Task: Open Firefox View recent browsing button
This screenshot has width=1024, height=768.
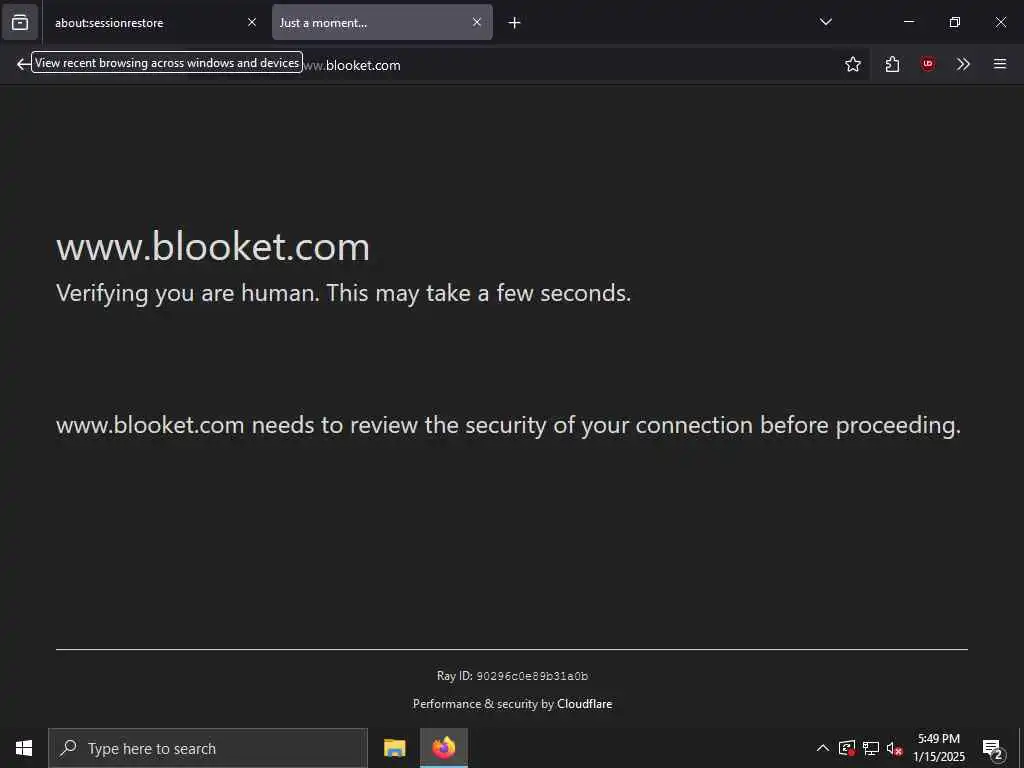Action: [x=20, y=22]
